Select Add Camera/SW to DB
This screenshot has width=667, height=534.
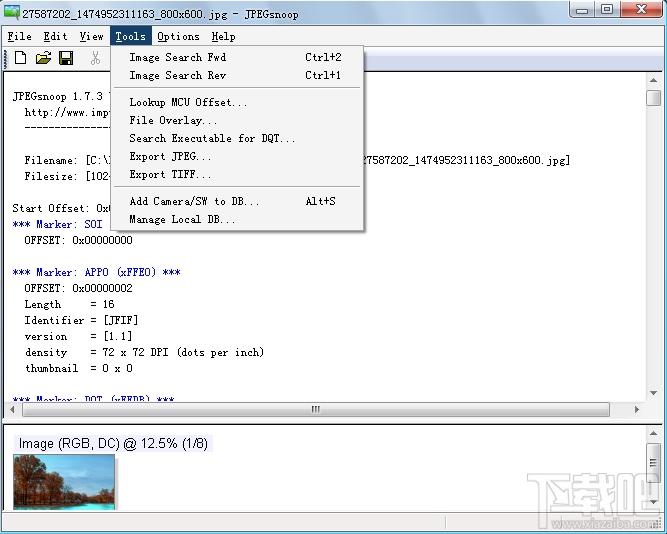pyautogui.click(x=237, y=201)
